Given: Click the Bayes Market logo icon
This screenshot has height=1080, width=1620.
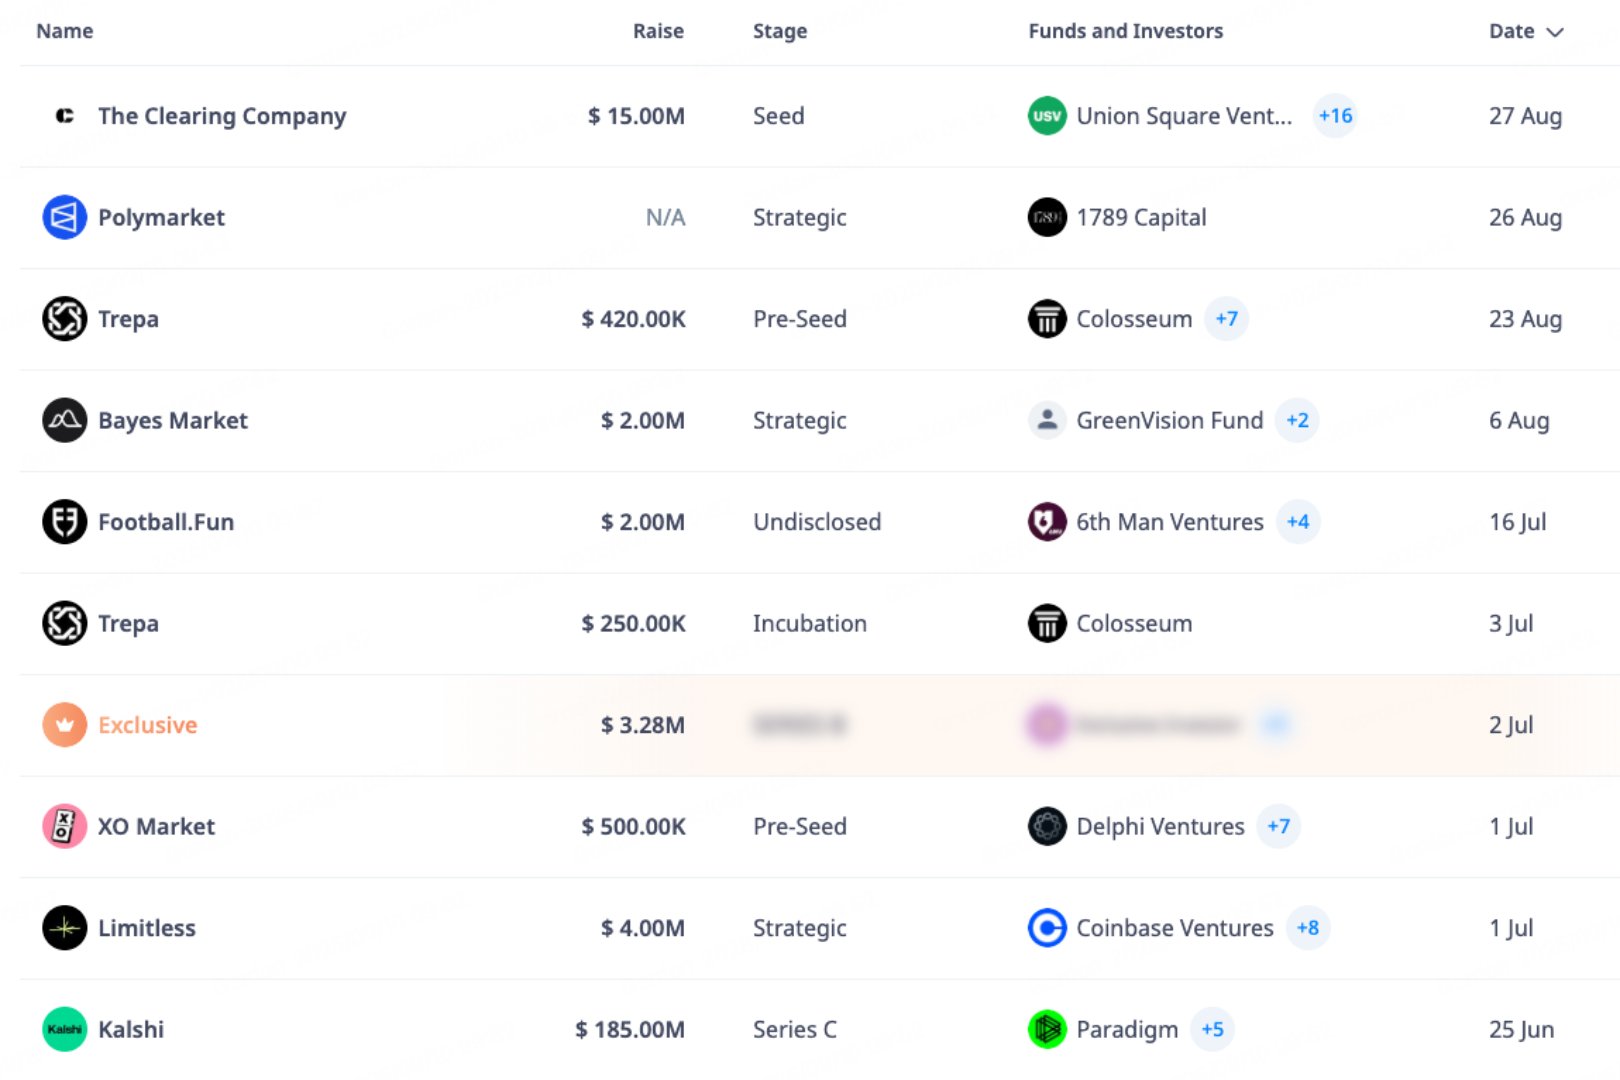Looking at the screenshot, I should click(64, 420).
